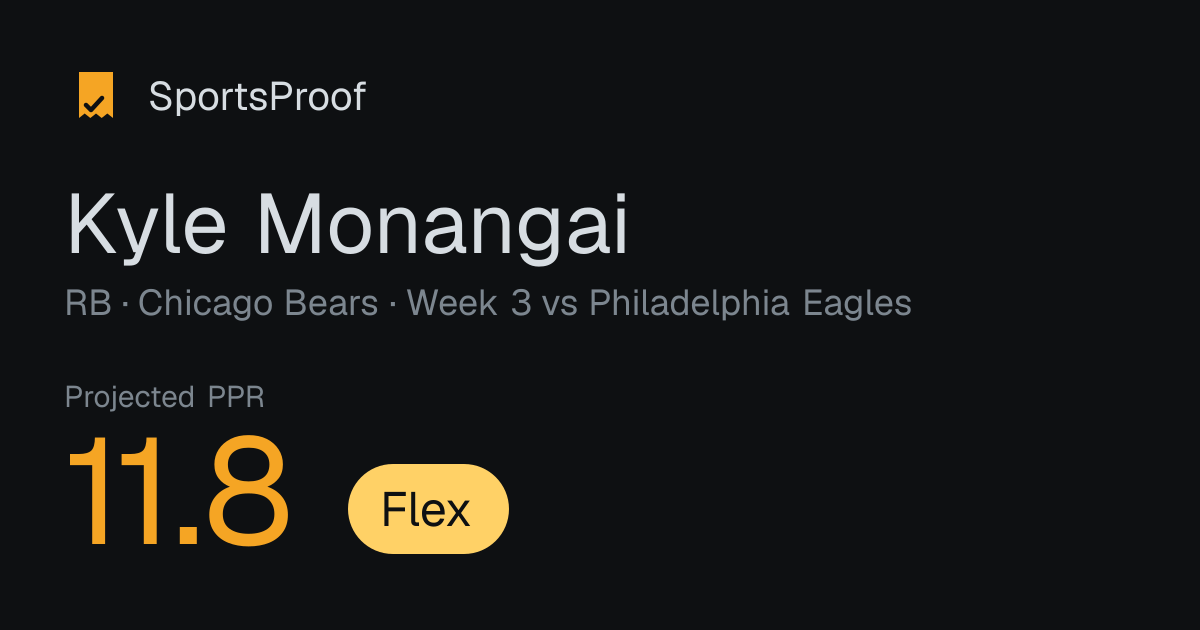Click the word Projected above the score
This screenshot has height=630, width=1200.
(x=130, y=397)
